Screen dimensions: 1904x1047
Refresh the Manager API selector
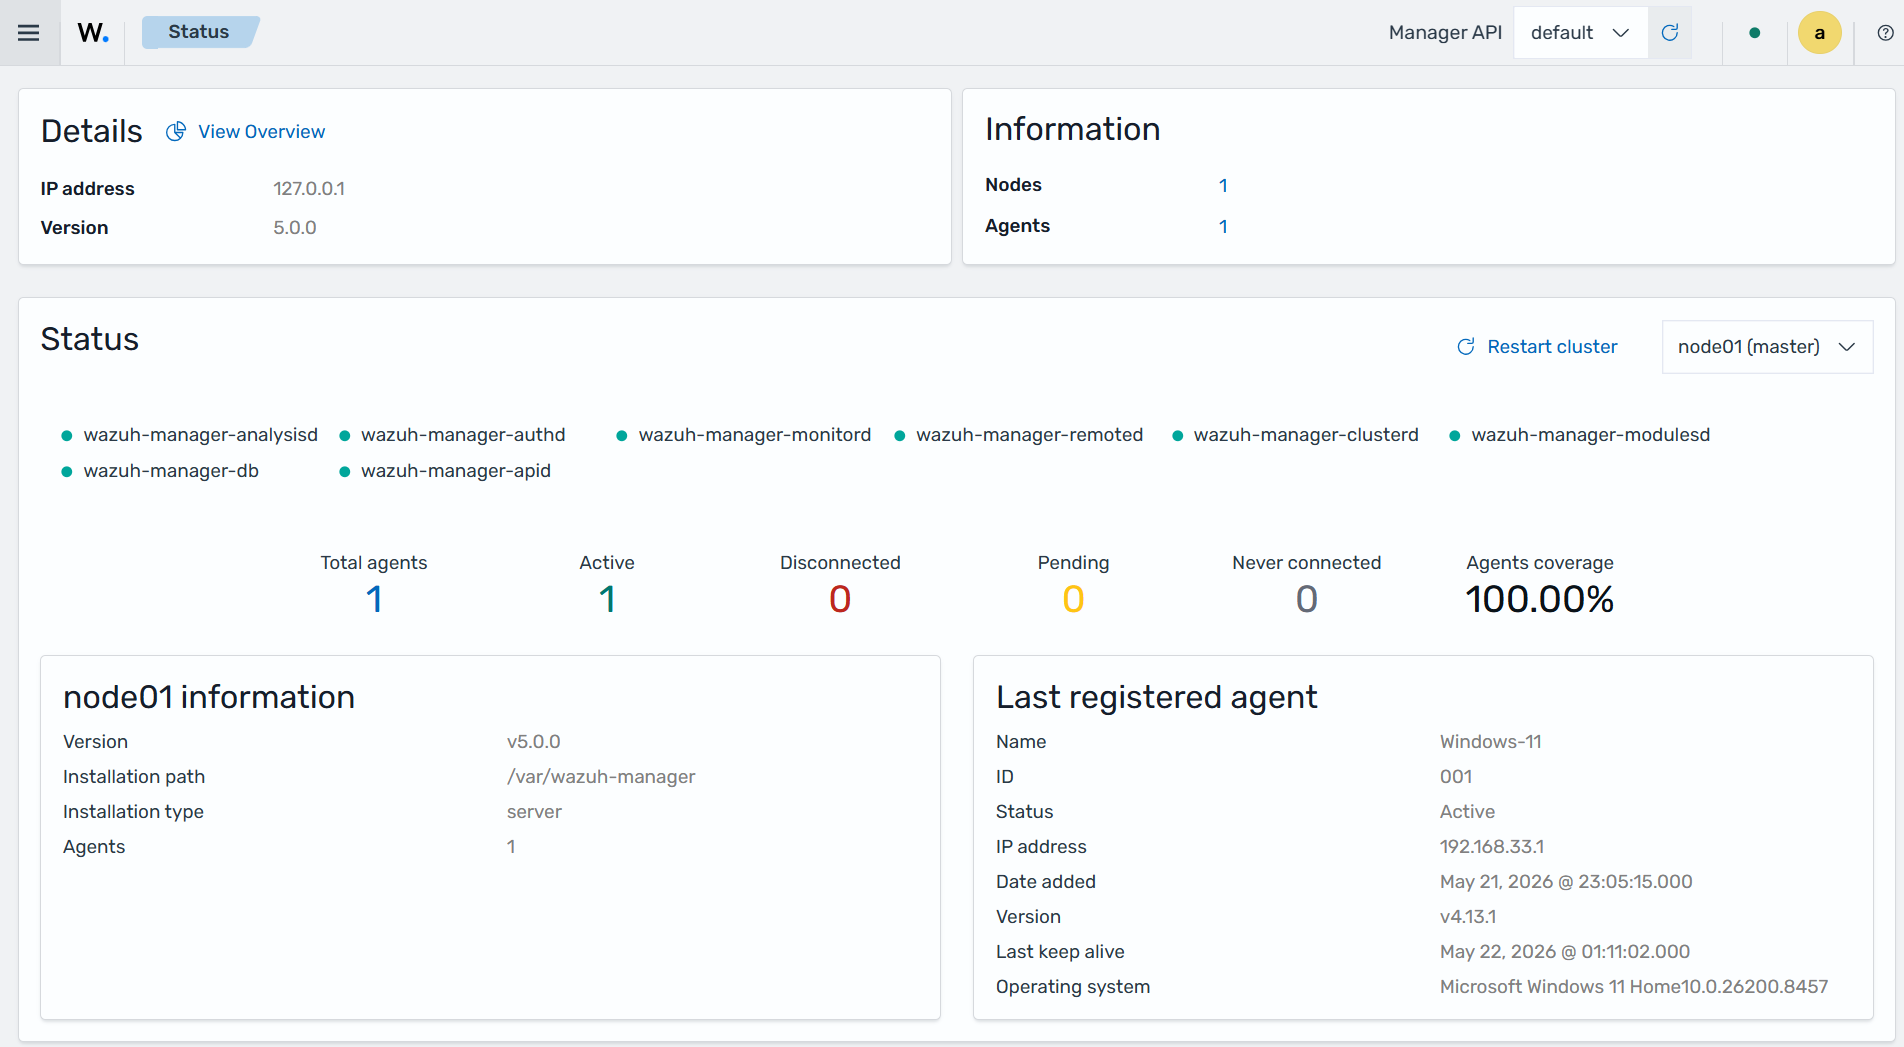pyautogui.click(x=1670, y=33)
